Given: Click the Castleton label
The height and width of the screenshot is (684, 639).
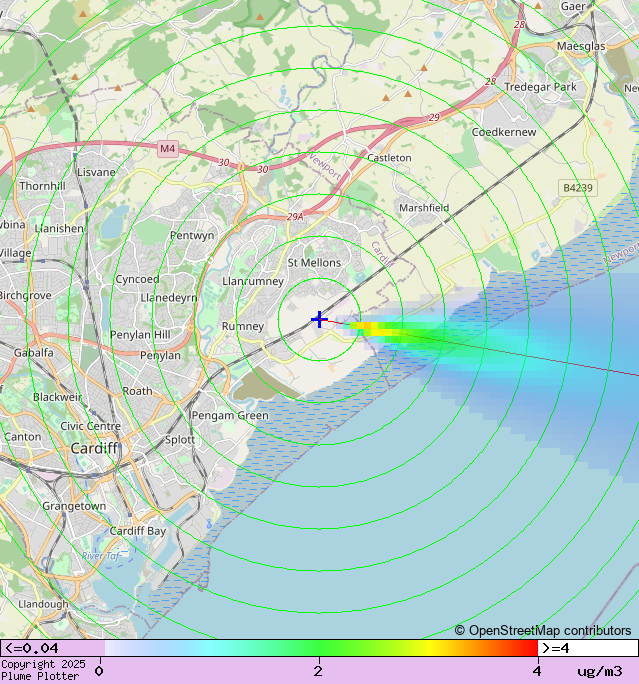Looking at the screenshot, I should tap(389, 157).
